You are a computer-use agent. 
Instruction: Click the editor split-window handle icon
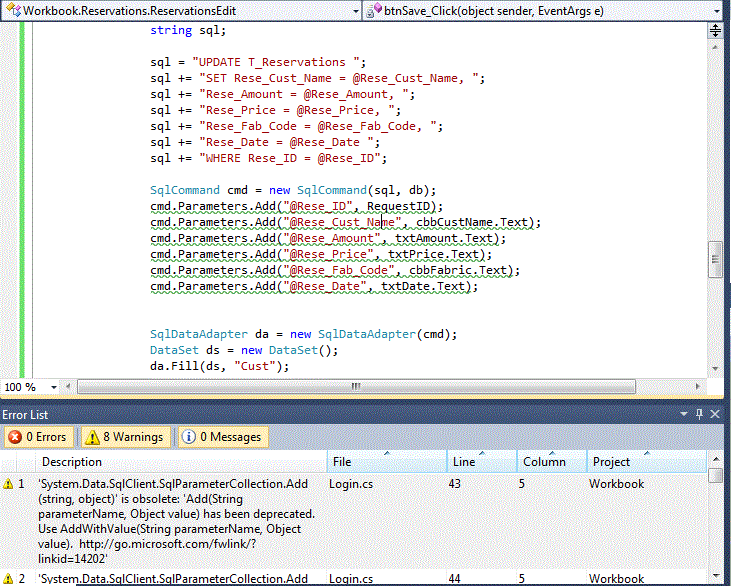pyautogui.click(x=715, y=30)
